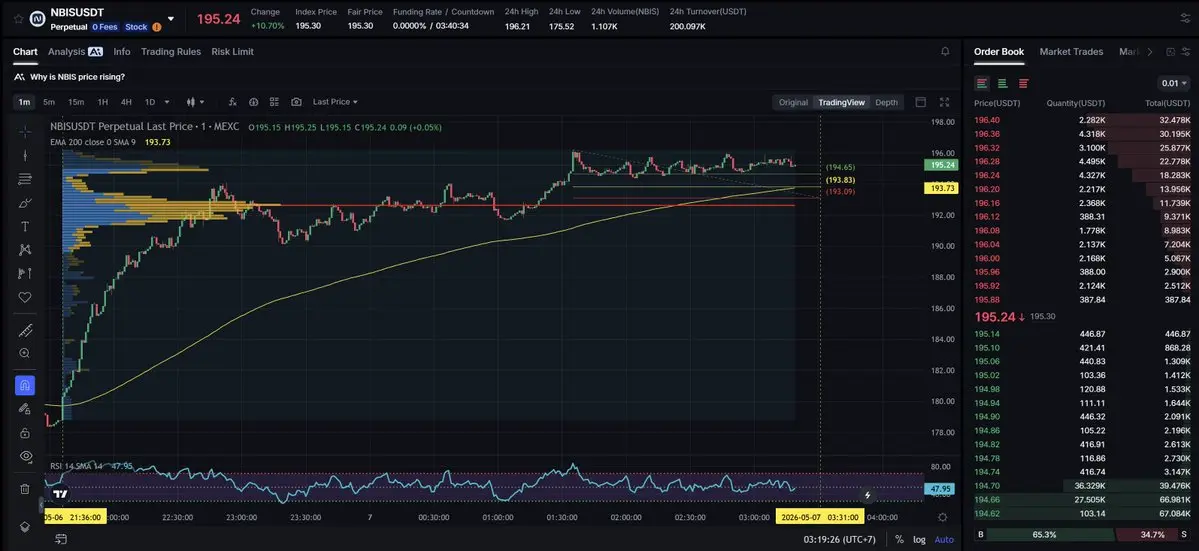Switch chart to TradingView mode

pos(841,102)
